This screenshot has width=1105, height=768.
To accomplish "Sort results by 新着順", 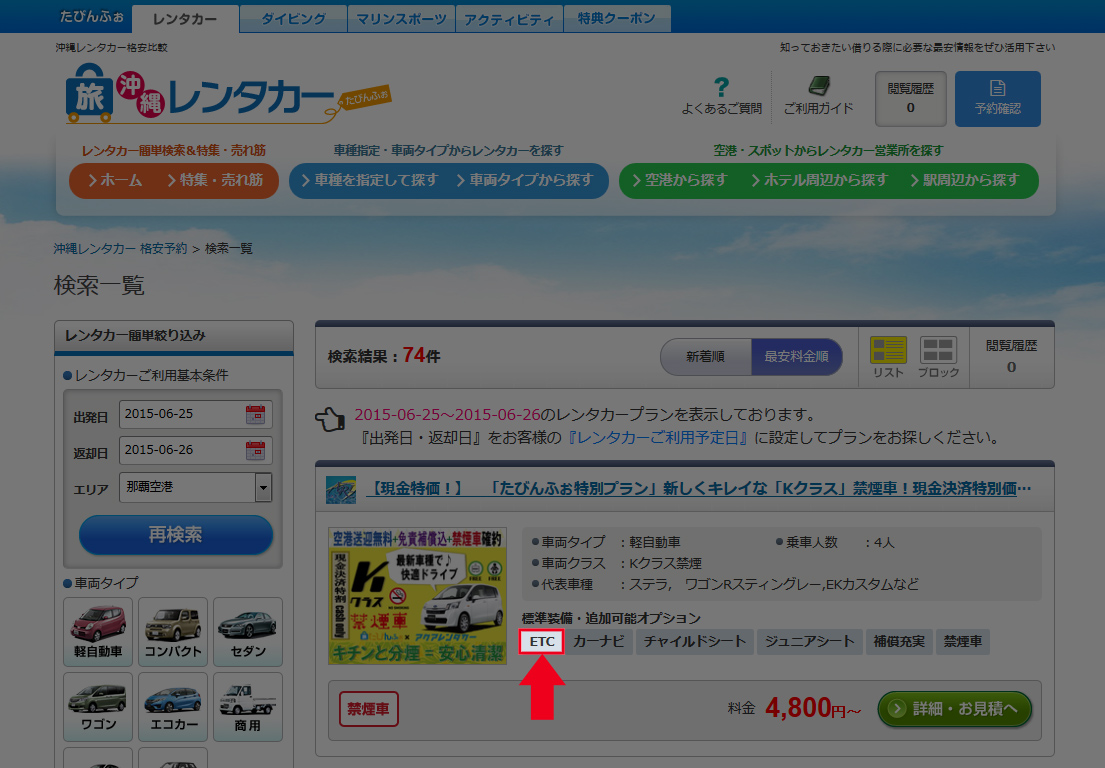I will 705,357.
